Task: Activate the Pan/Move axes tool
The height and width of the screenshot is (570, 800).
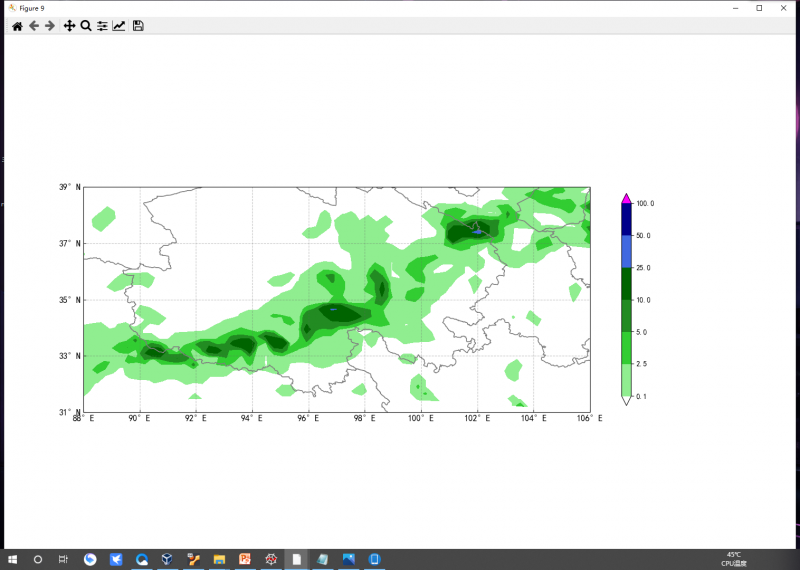Action: coord(69,26)
